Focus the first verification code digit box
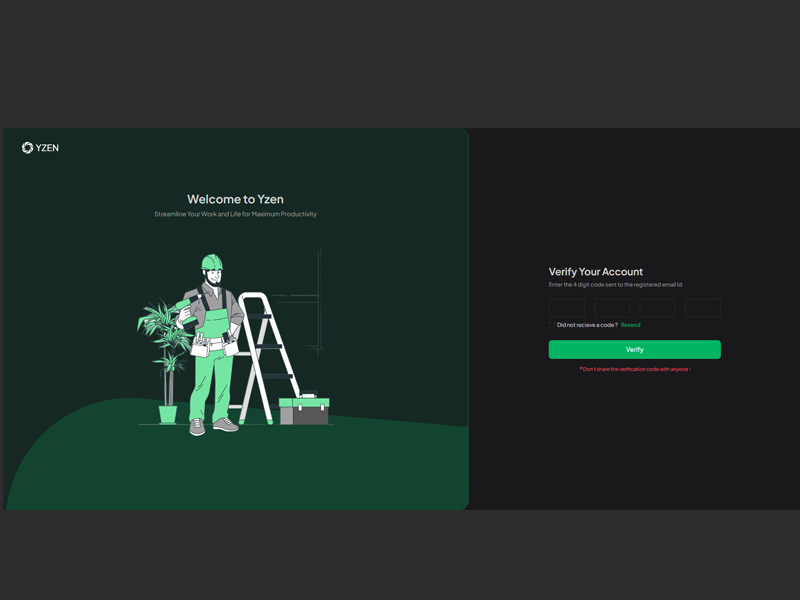Screen dimensions: 800x600 [567, 308]
